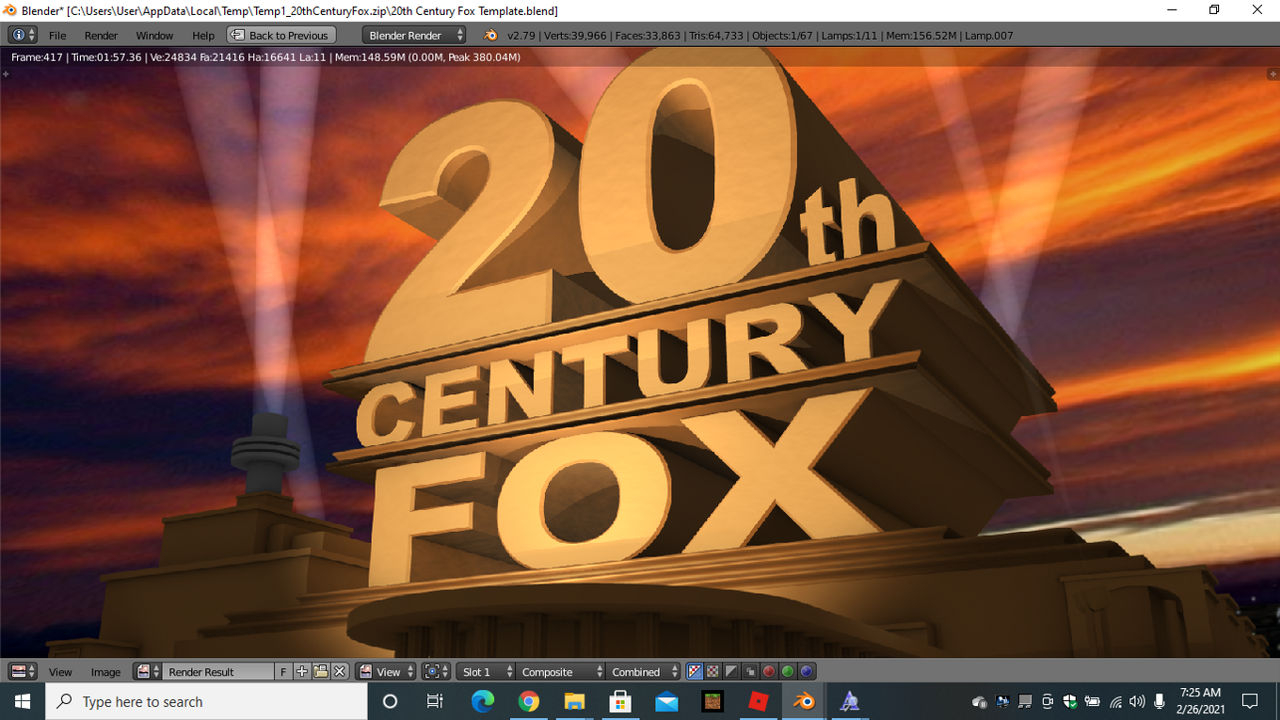
Task: Open the Mail app from the taskbar
Action: pos(667,701)
